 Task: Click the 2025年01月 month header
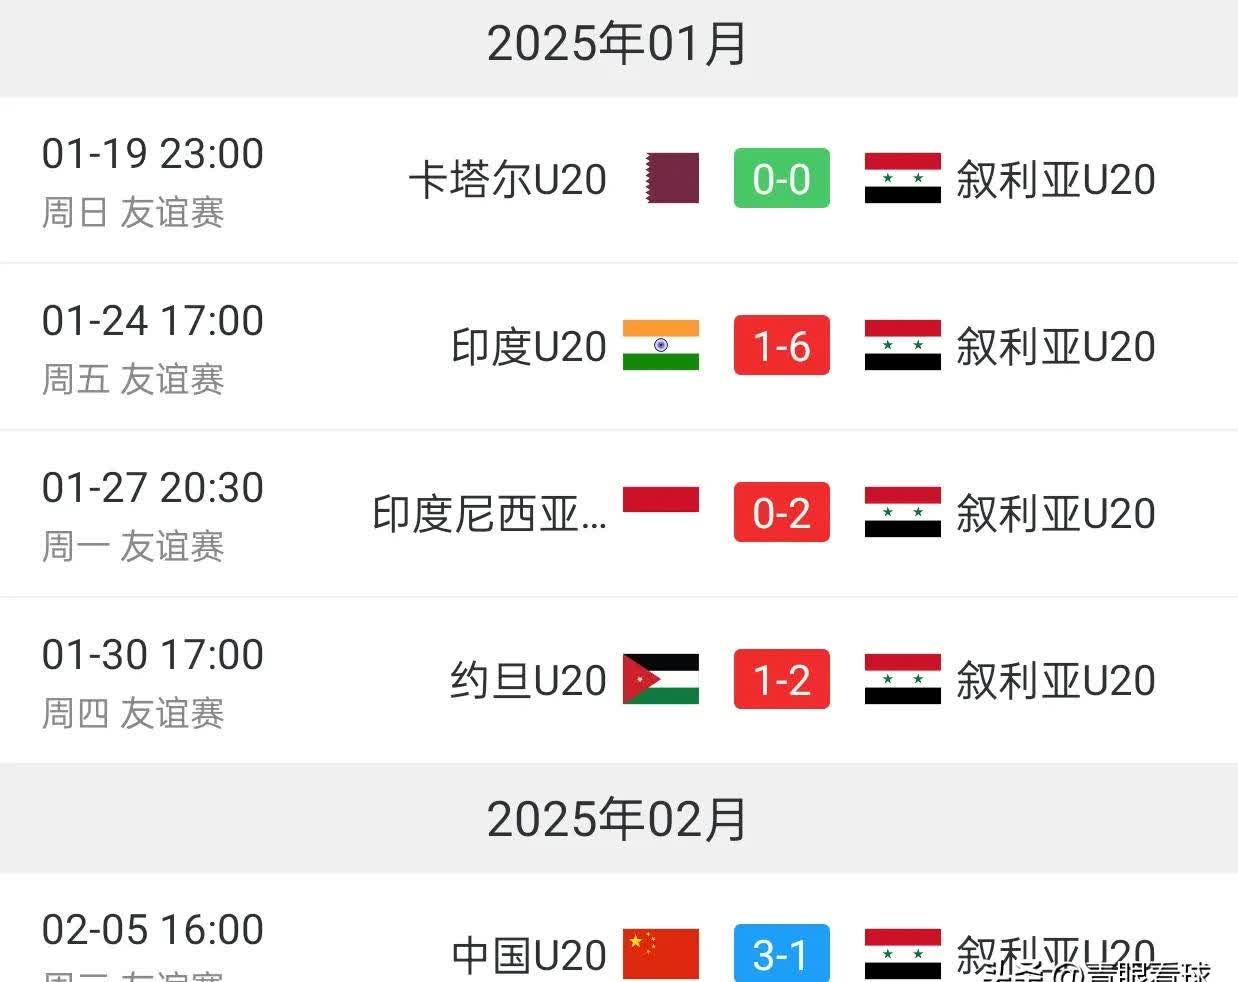pos(617,45)
